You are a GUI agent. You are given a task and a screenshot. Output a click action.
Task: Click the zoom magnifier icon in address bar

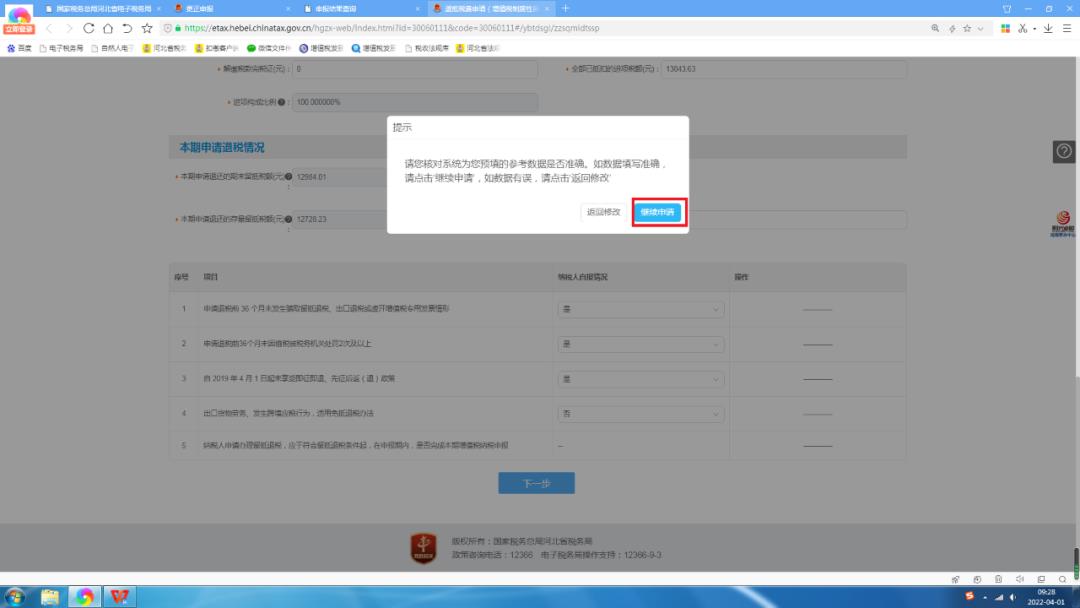tap(935, 28)
